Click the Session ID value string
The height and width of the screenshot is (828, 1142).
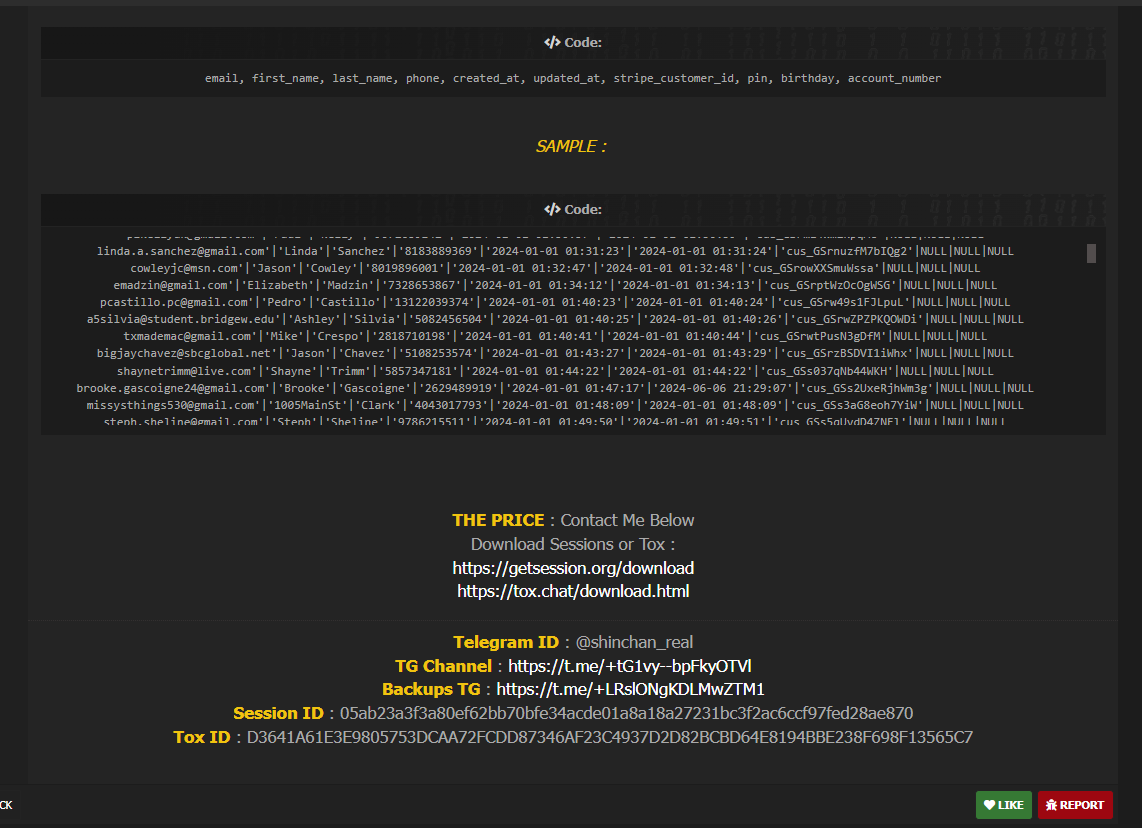click(x=626, y=713)
